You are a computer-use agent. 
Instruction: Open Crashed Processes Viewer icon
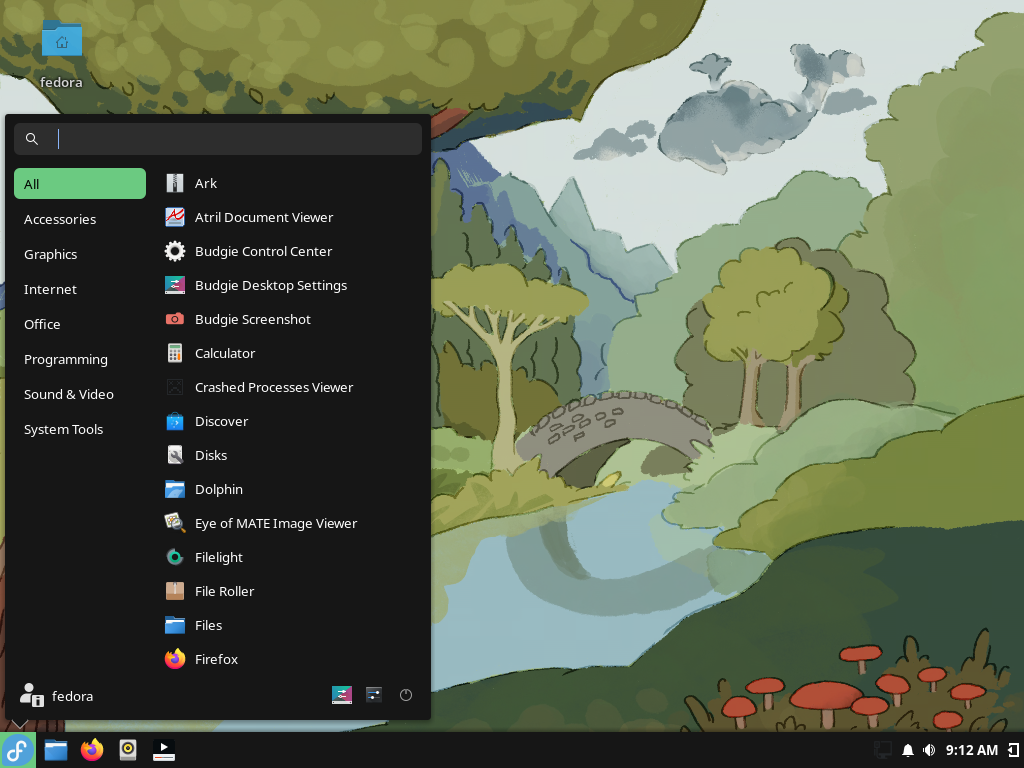[174, 387]
